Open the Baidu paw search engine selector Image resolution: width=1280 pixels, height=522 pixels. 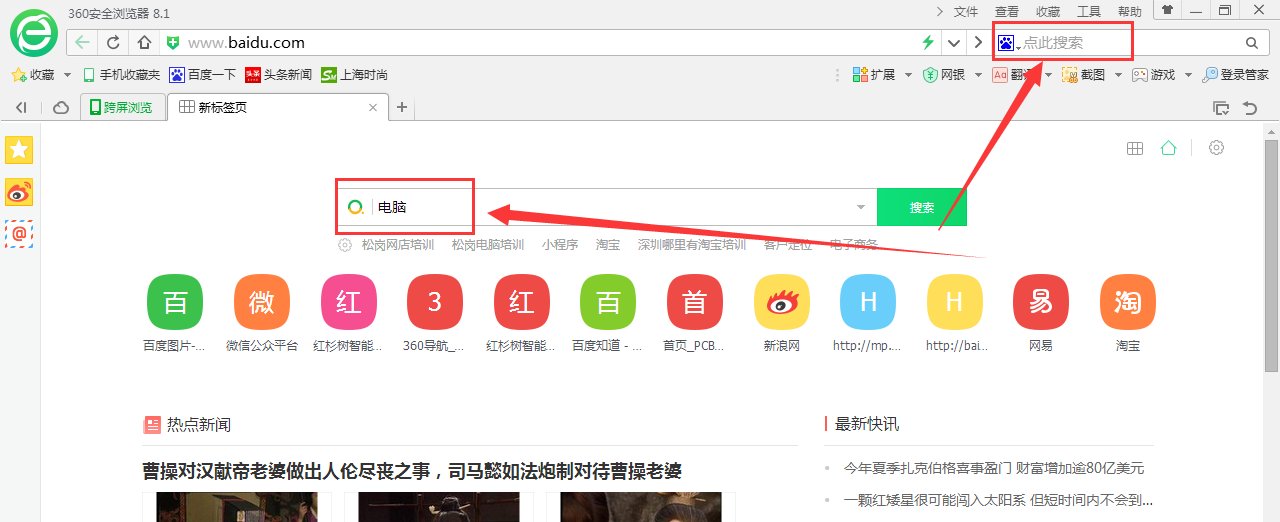[1008, 43]
